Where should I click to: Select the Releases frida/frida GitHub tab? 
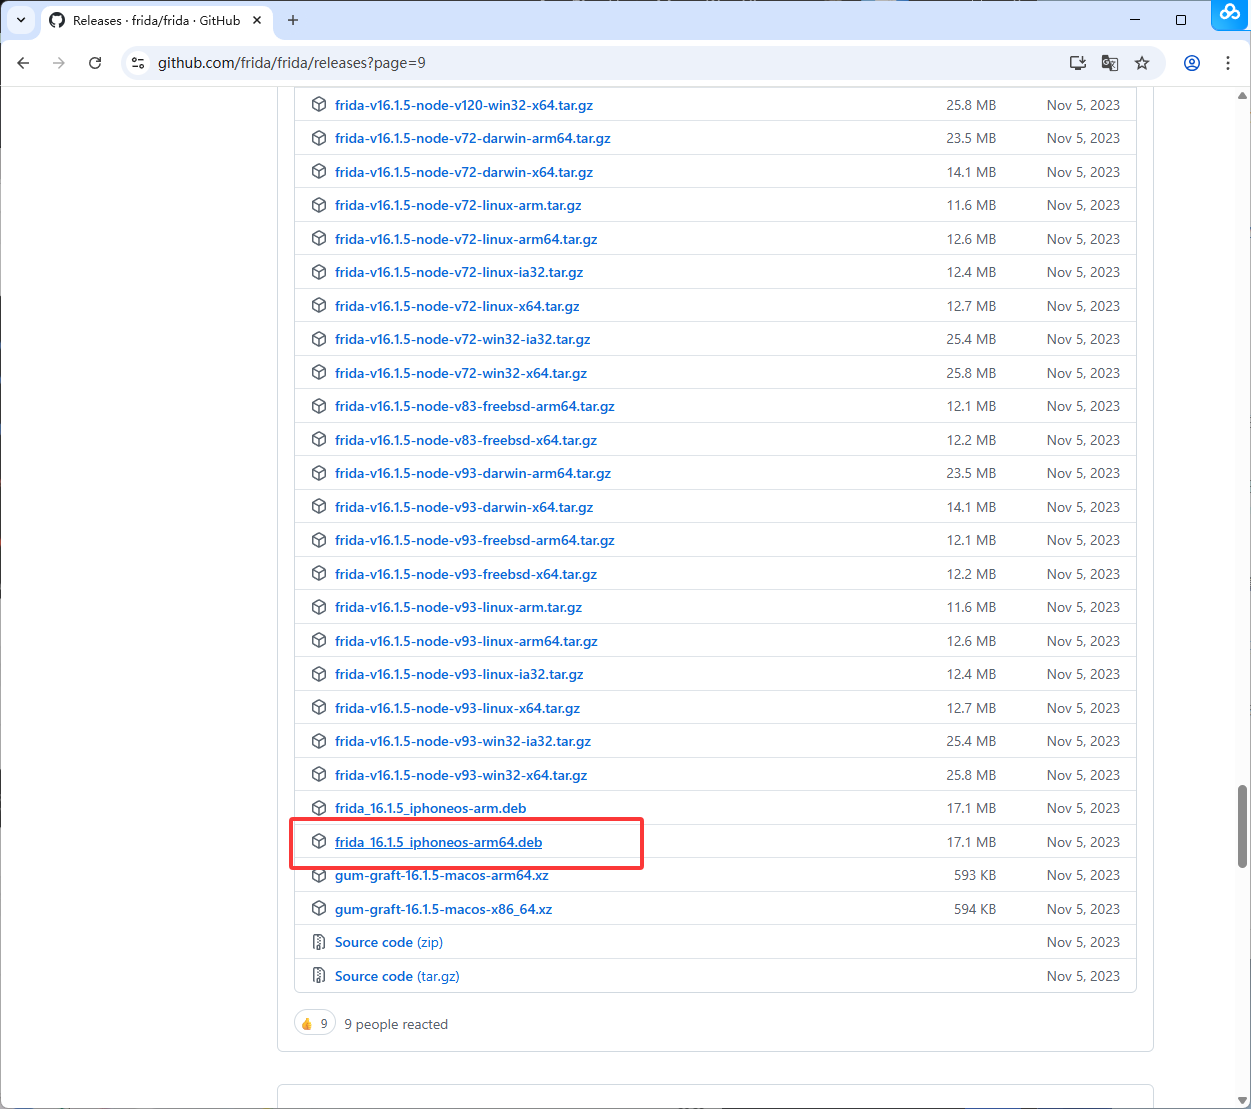(157, 20)
